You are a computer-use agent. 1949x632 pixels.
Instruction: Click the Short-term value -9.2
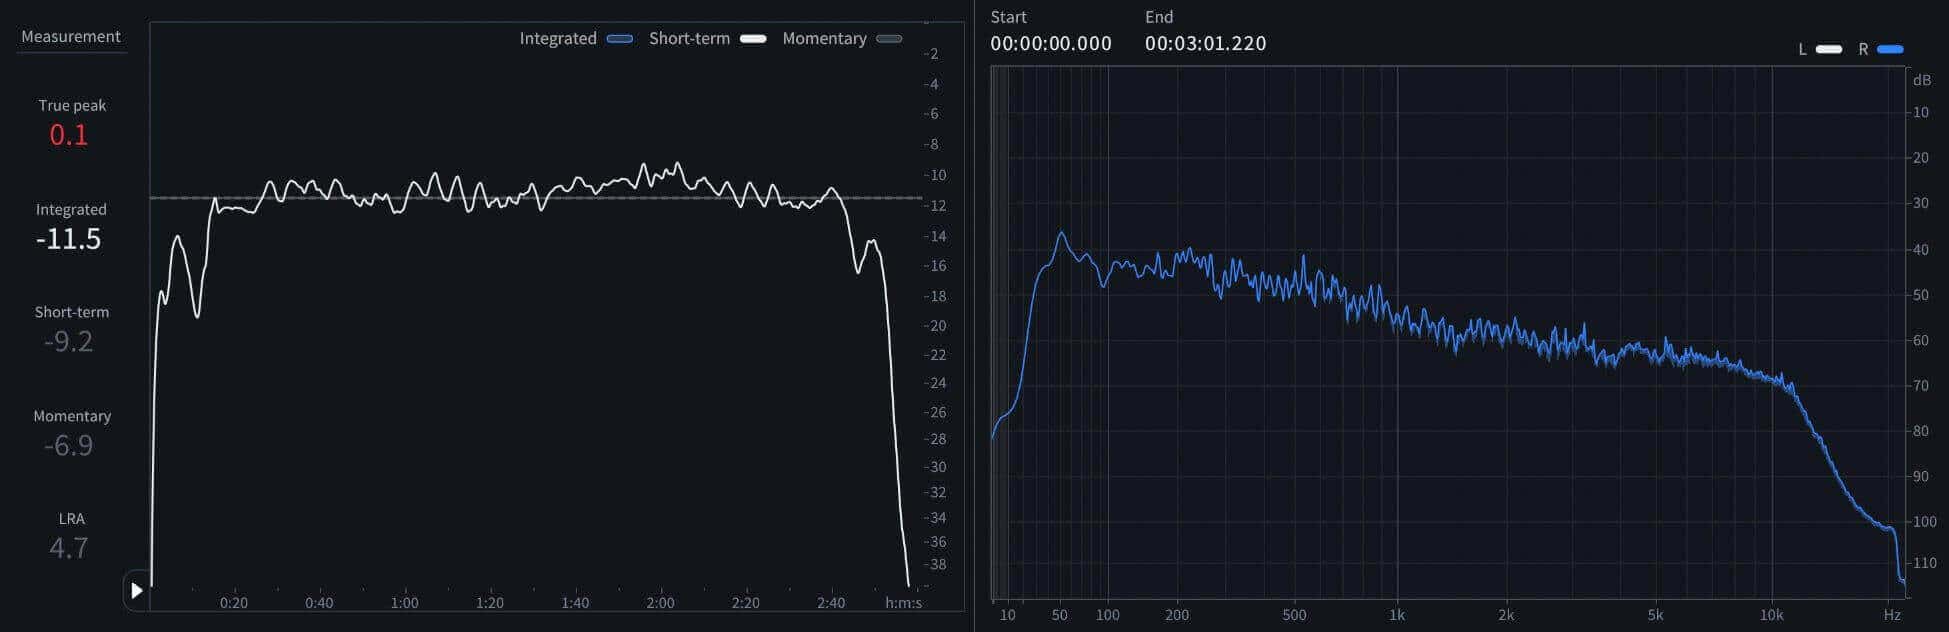click(x=69, y=342)
